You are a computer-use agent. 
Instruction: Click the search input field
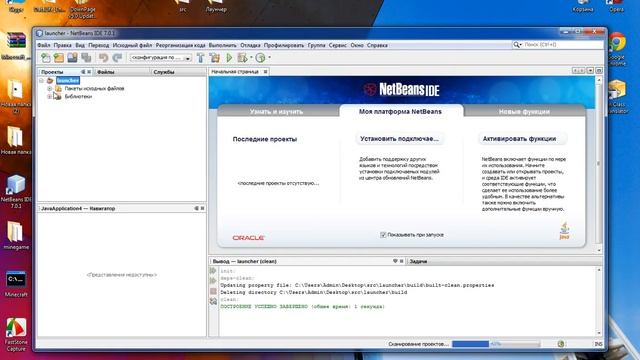562,44
